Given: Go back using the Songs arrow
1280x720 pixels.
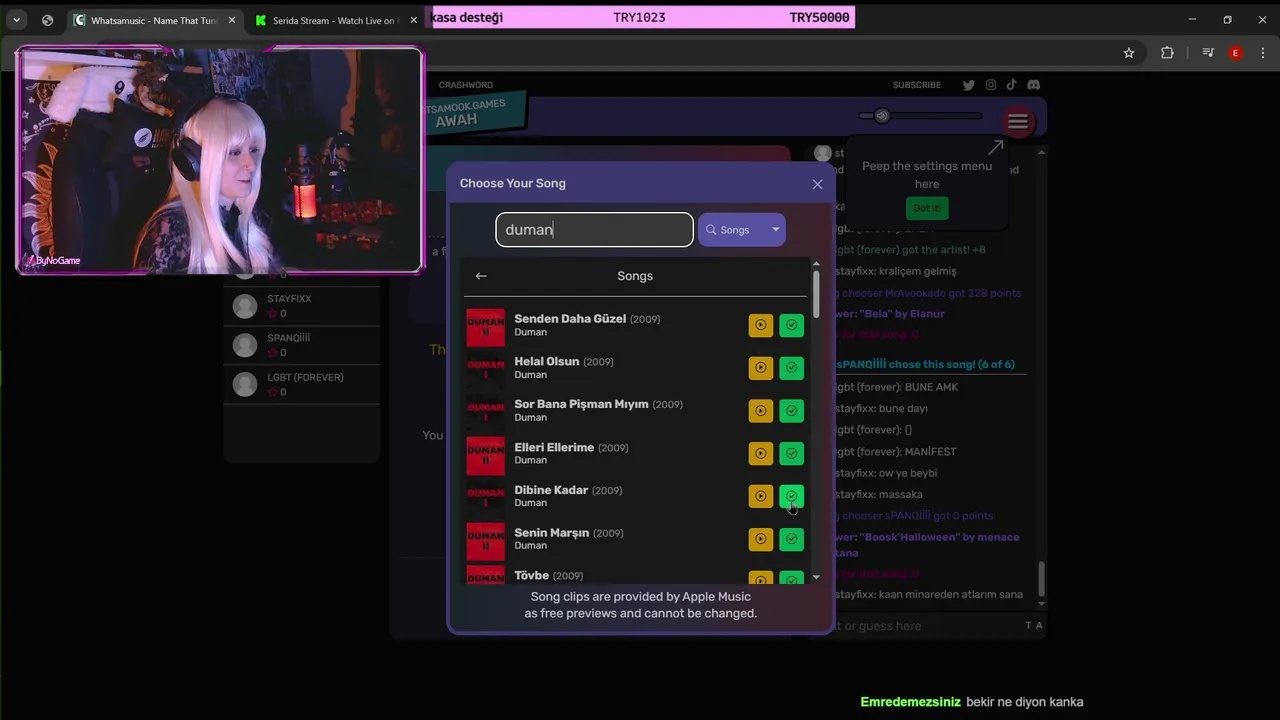Looking at the screenshot, I should pos(481,276).
